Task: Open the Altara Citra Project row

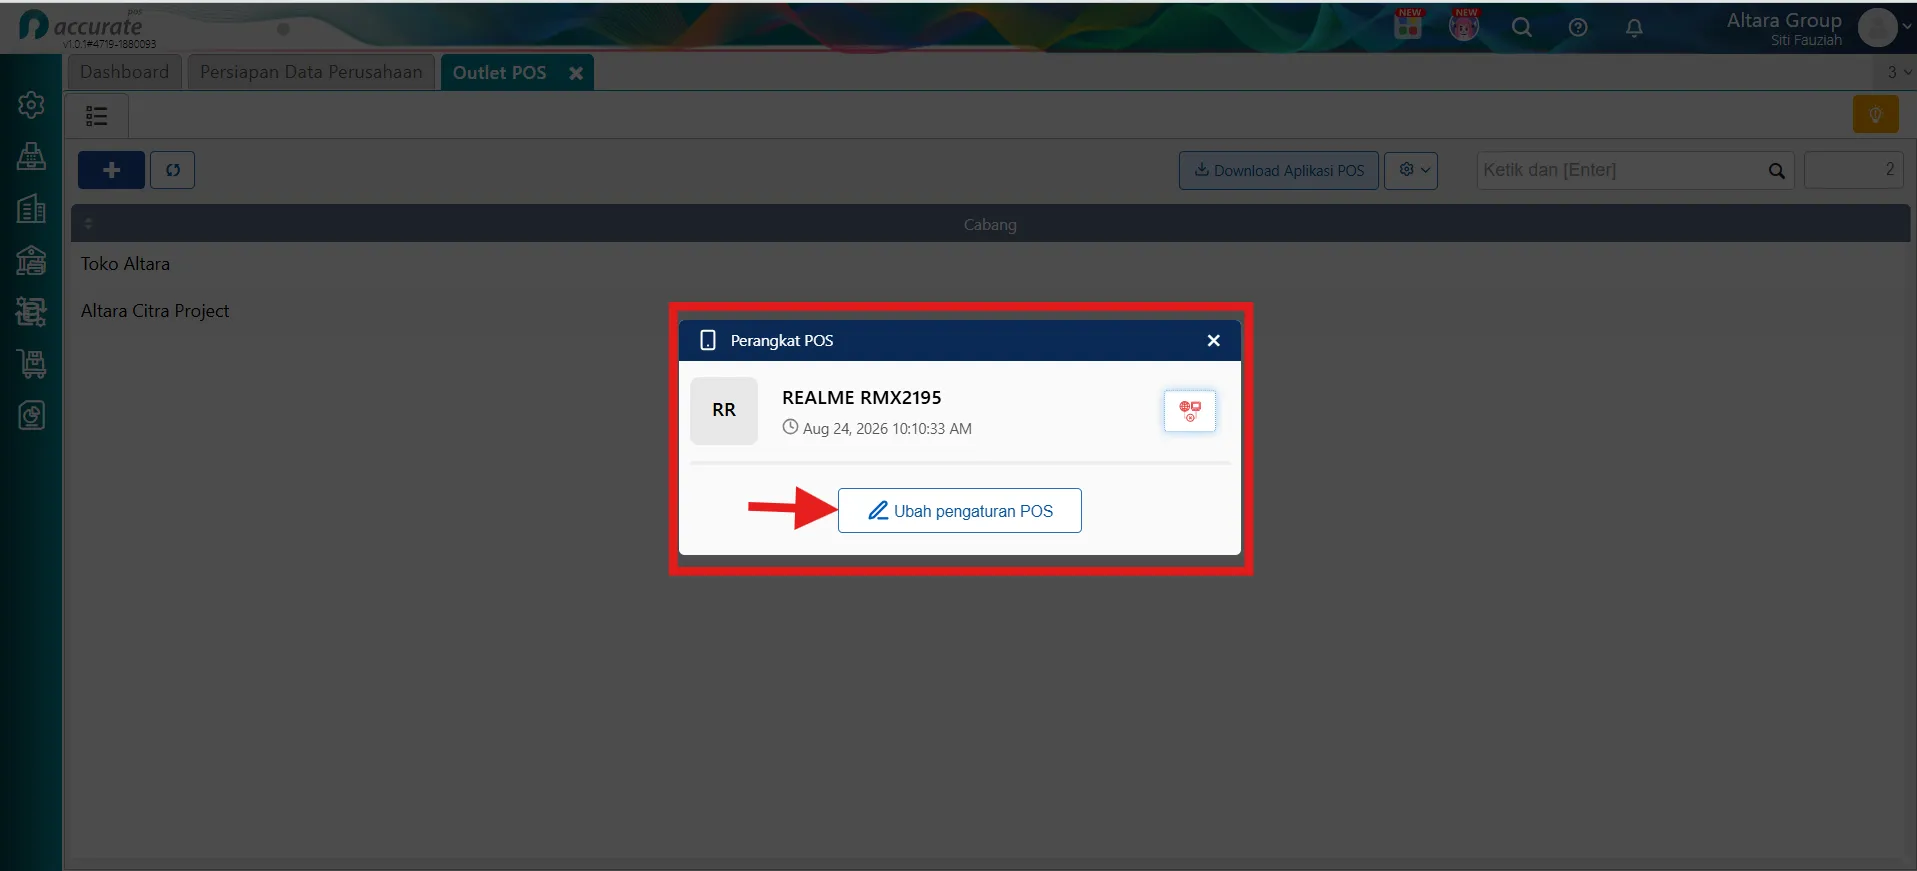Action: click(x=990, y=311)
